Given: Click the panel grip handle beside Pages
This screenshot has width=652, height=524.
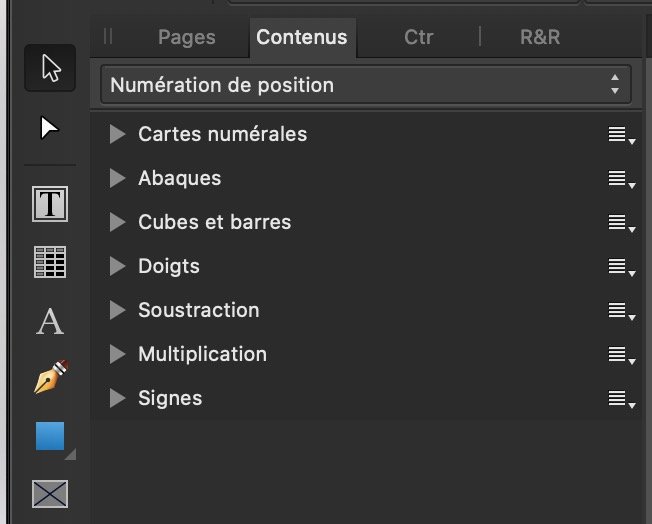Looking at the screenshot, I should coord(108,36).
